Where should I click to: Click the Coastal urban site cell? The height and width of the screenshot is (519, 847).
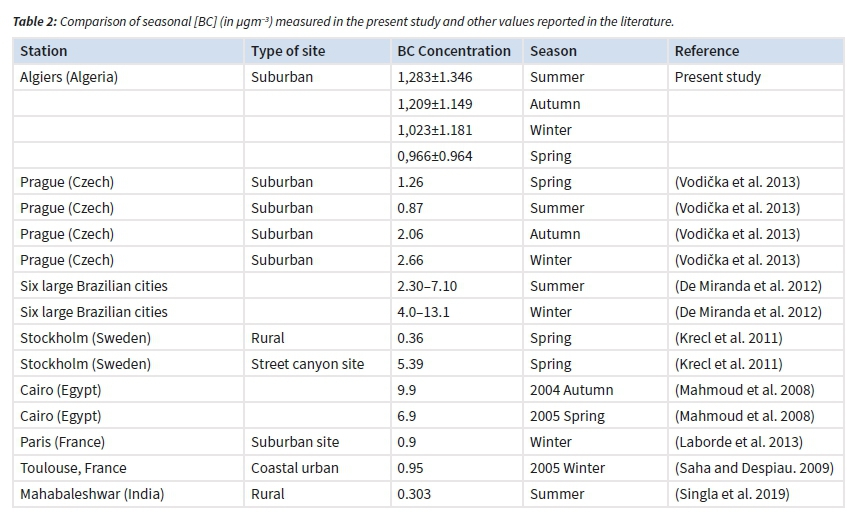(x=294, y=468)
